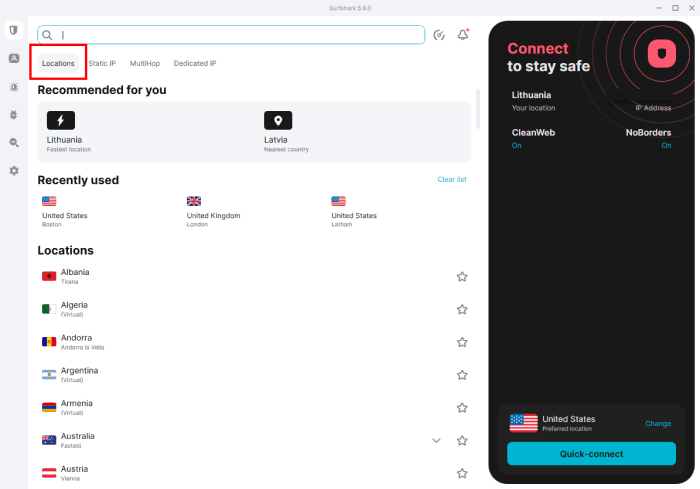Click the NoBorders On status
The width and height of the screenshot is (700, 489).
(666, 146)
